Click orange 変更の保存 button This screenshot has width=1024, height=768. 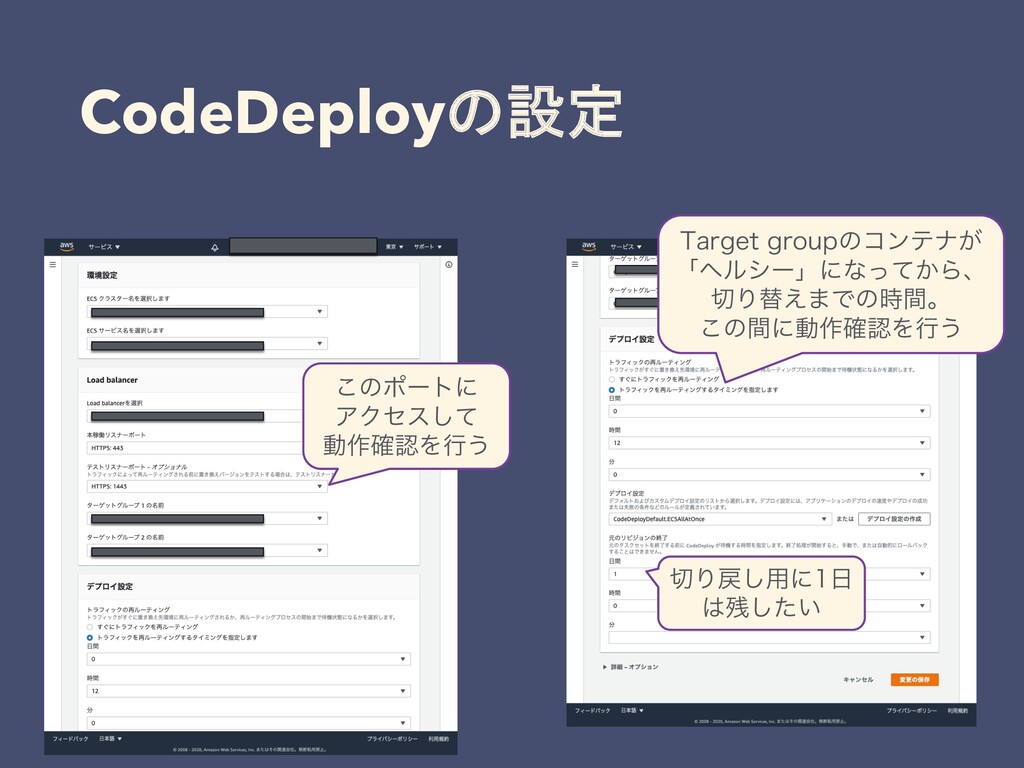tap(914, 680)
